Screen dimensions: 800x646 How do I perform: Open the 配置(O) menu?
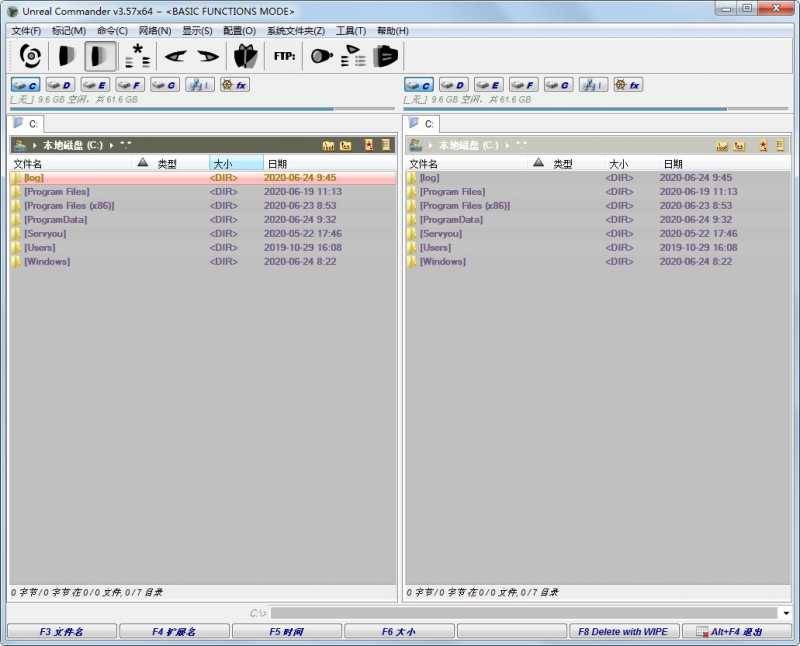[x=239, y=31]
